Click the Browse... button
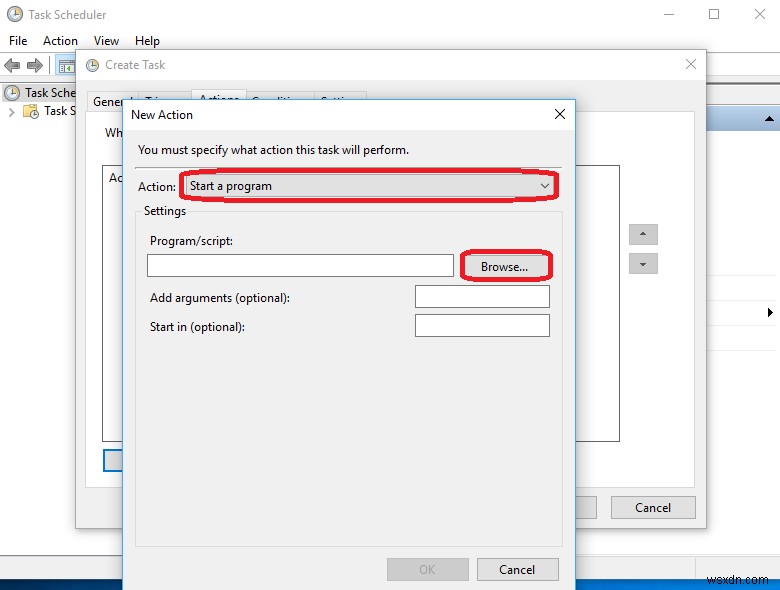780x590 pixels. point(505,267)
